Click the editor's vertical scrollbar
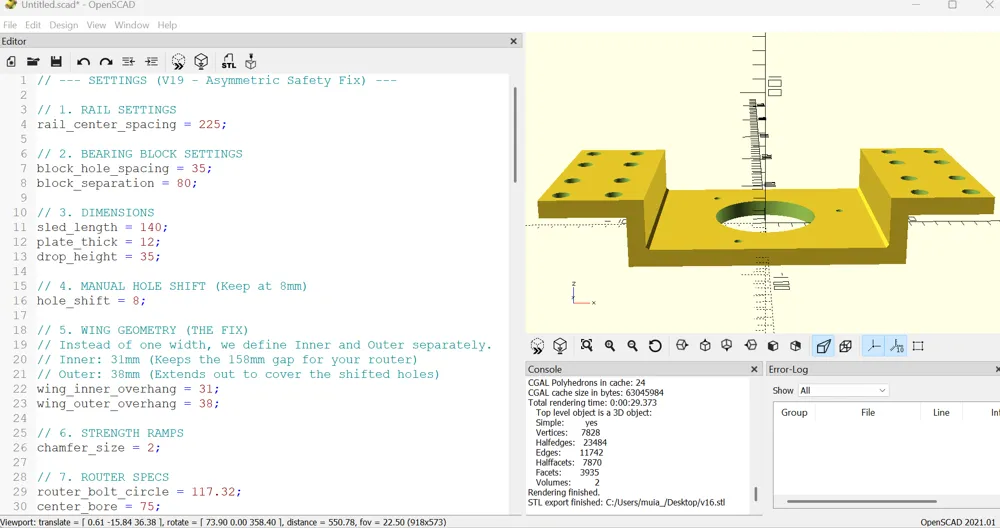This screenshot has width=1000, height=528. tap(515, 135)
